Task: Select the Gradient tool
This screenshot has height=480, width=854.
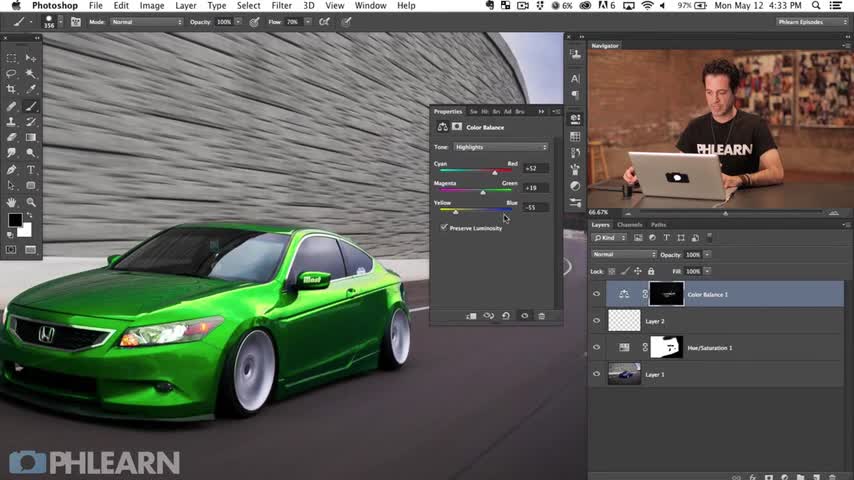Action: 31,137
